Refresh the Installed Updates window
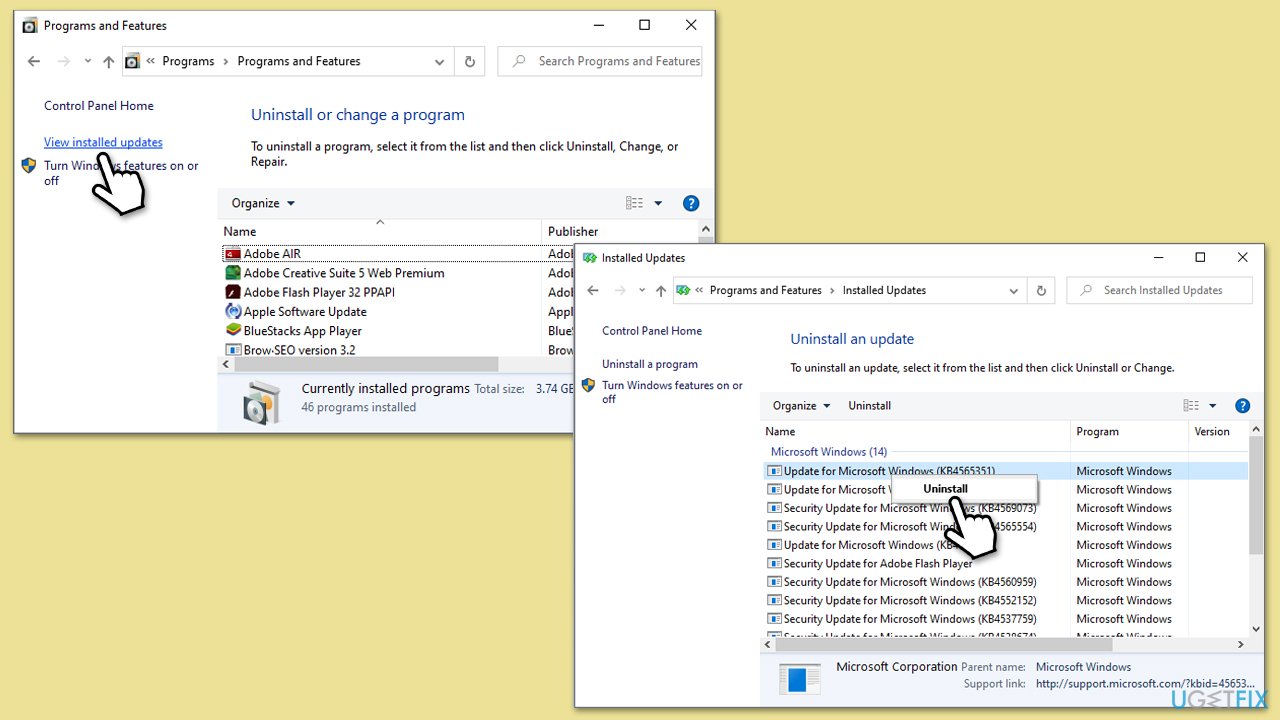The width and height of the screenshot is (1280, 720). tap(1041, 290)
